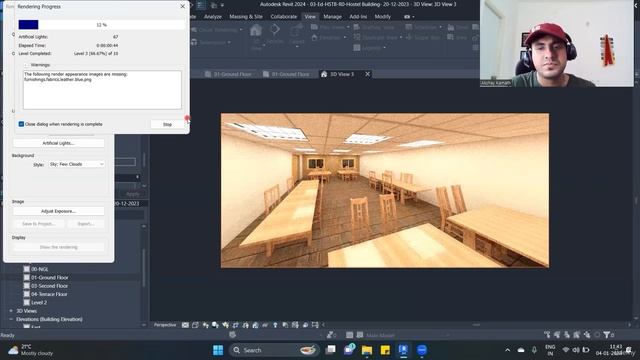The width and height of the screenshot is (640, 360).
Task: Click the Adjust Exposure button
Action: (58, 211)
